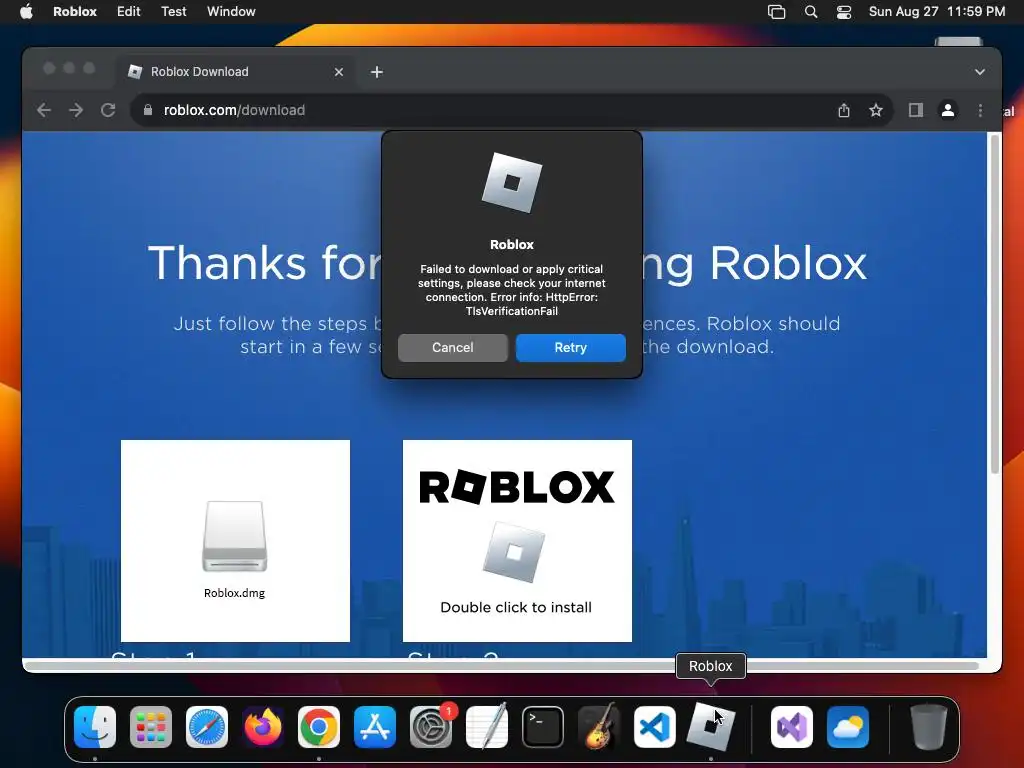
Task: Open the Apple menu
Action: click(26, 11)
